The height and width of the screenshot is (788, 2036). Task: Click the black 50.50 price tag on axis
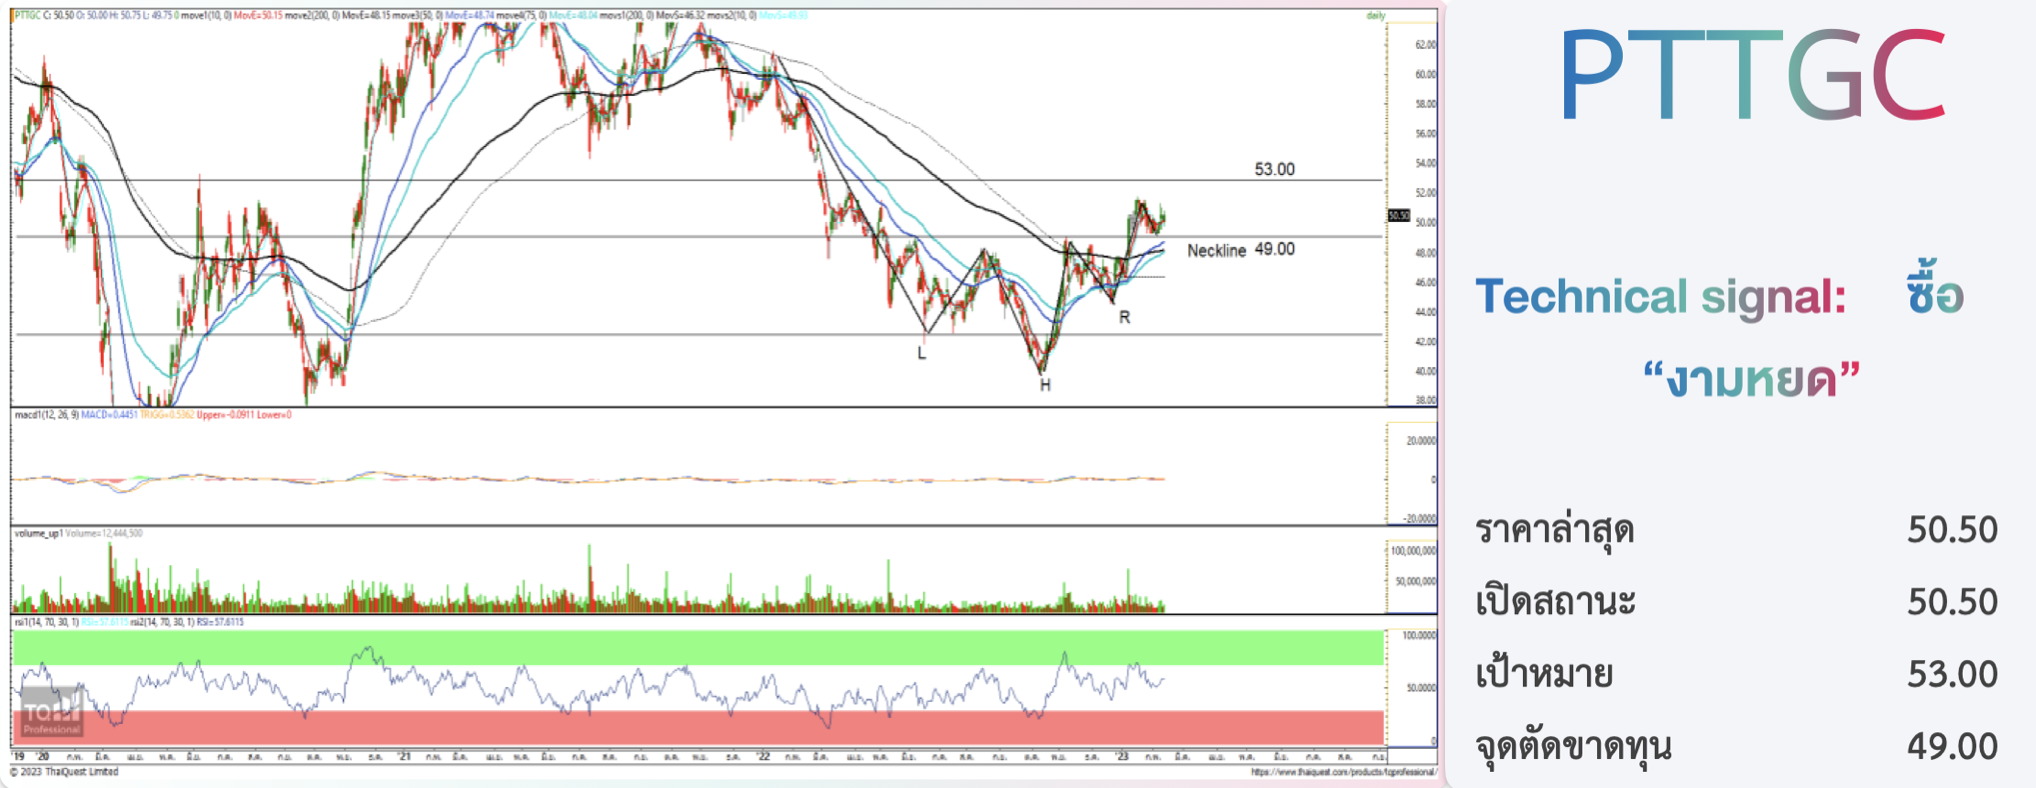1399,216
